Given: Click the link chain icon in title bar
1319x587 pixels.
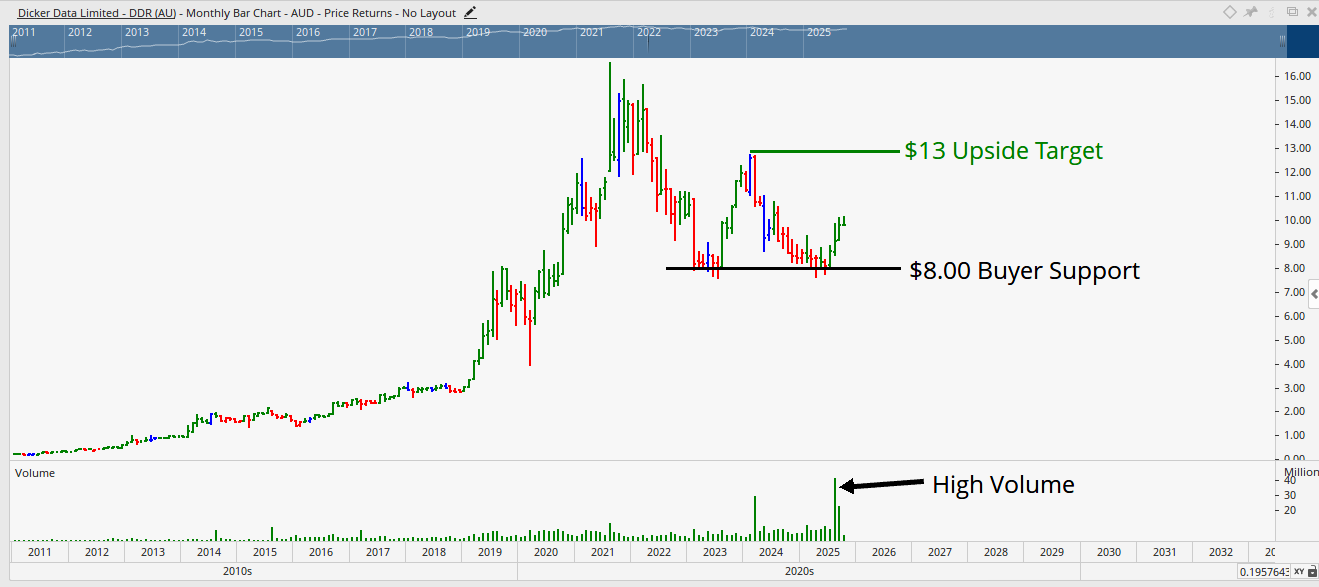Looking at the screenshot, I should [1271, 12].
